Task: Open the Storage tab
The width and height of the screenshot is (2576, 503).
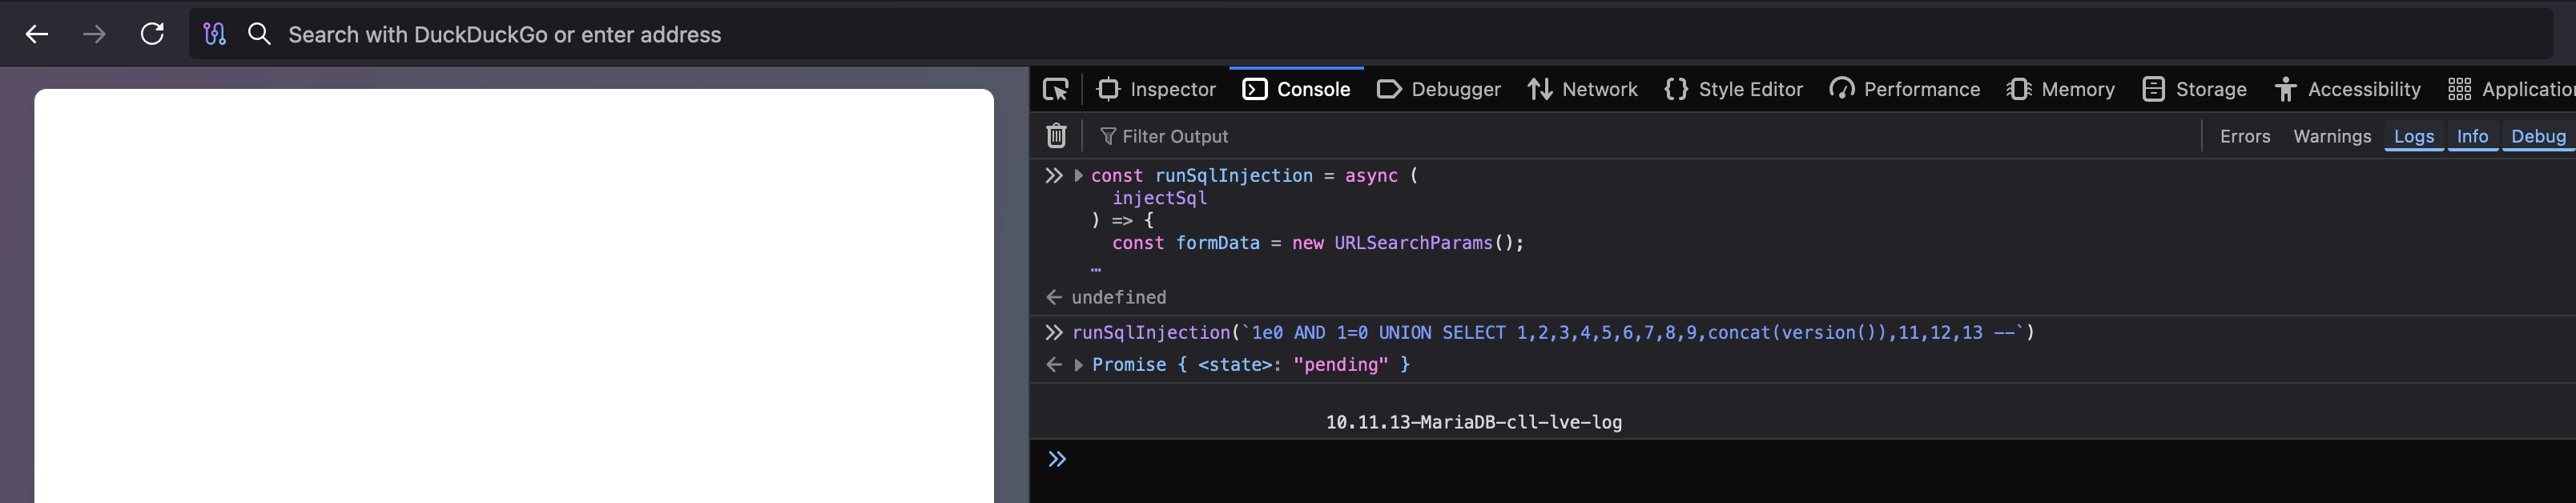Action: pyautogui.click(x=2194, y=90)
